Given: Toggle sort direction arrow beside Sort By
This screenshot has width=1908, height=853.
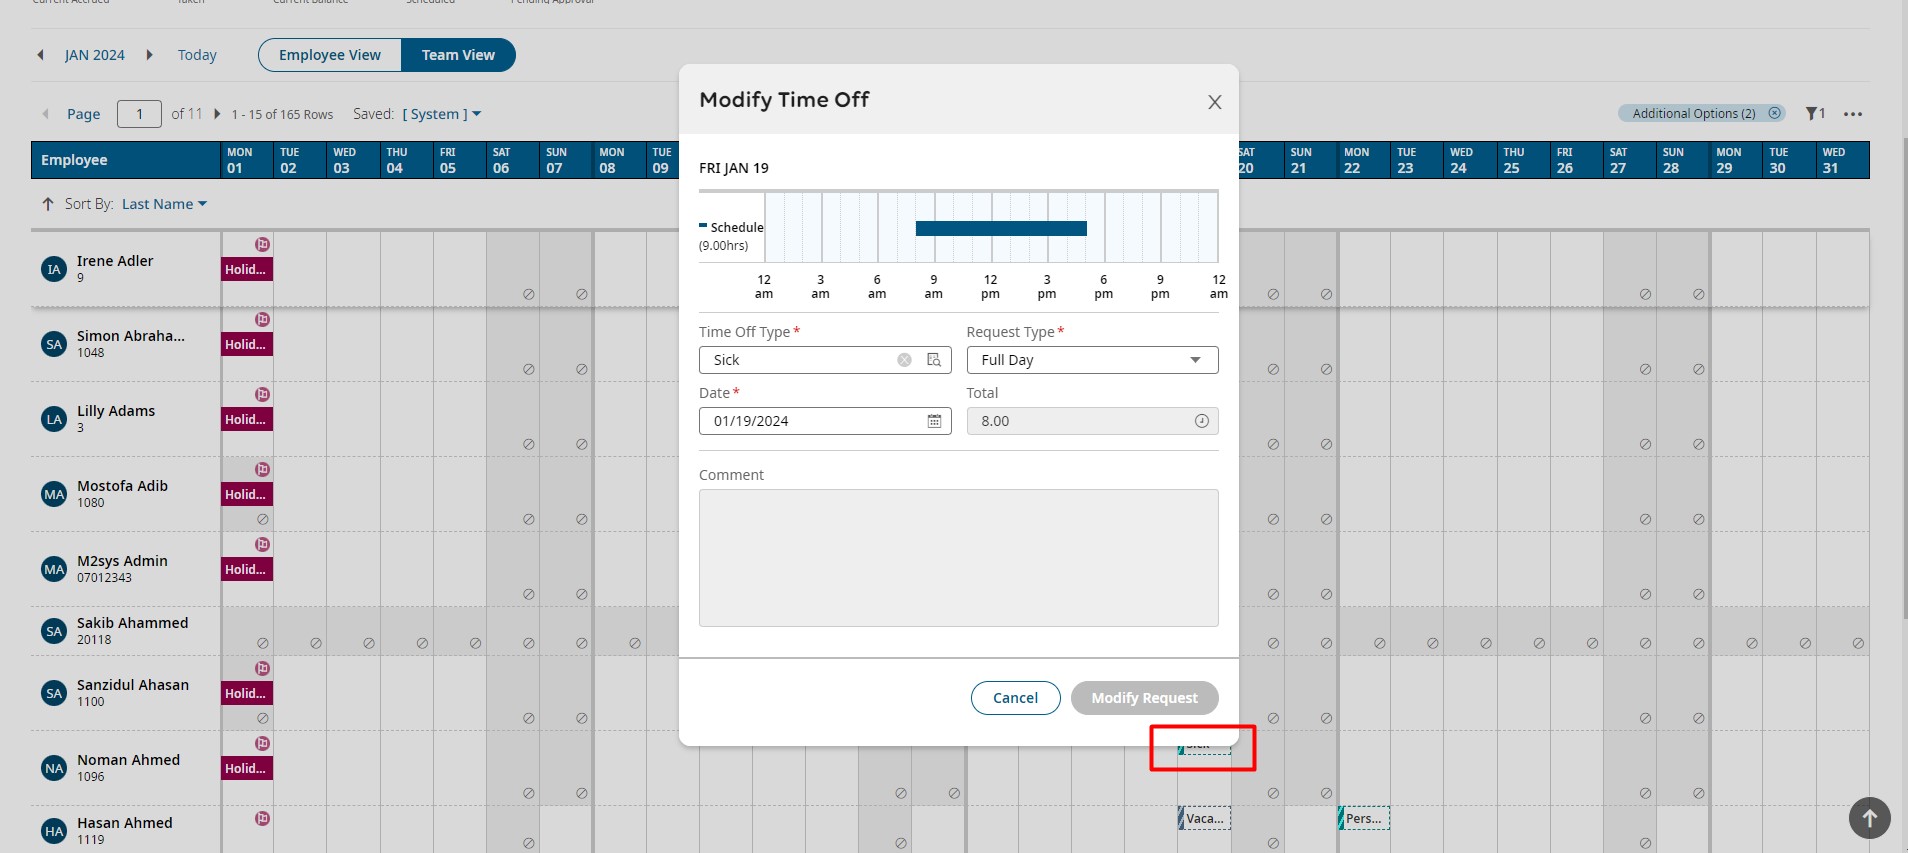Looking at the screenshot, I should tap(47, 204).
